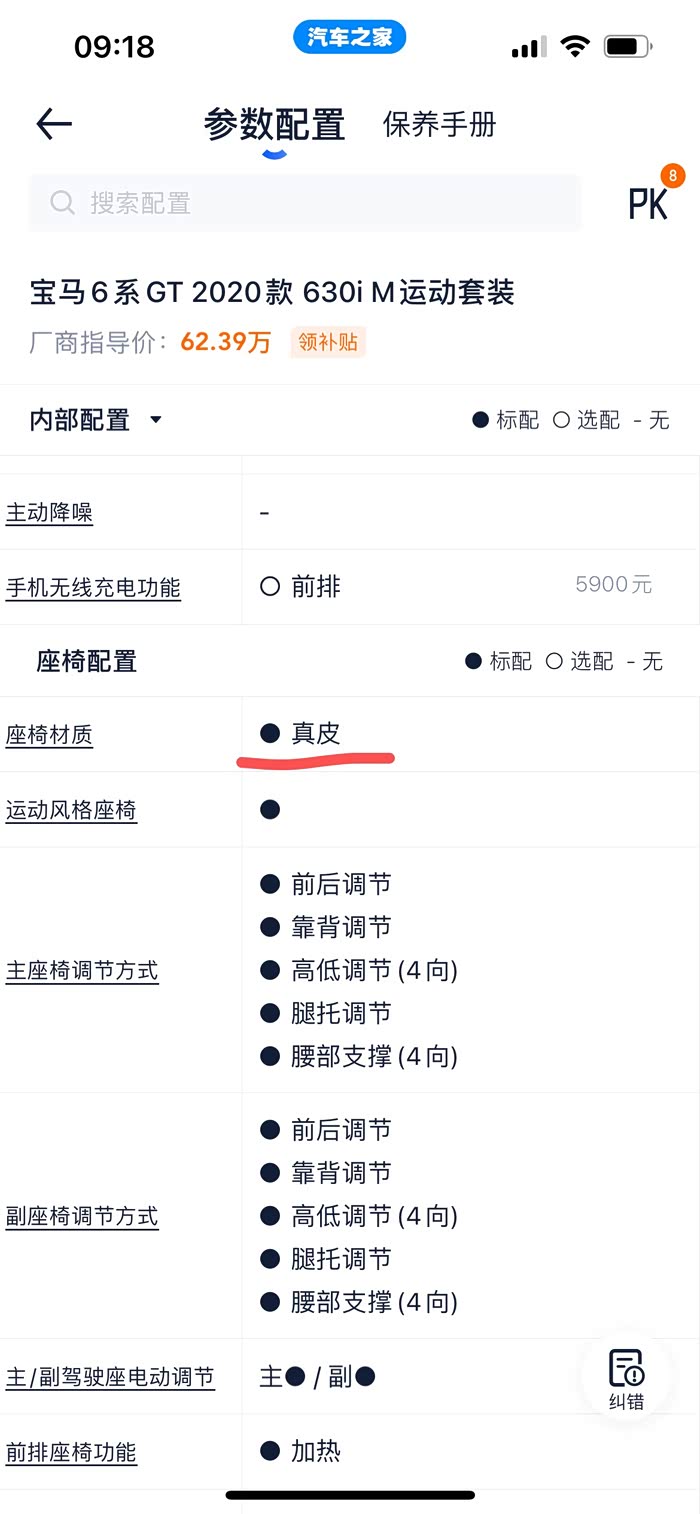The width and height of the screenshot is (700, 1514).
Task: Select the 前排 optional wireless charging circle
Action: 269,587
